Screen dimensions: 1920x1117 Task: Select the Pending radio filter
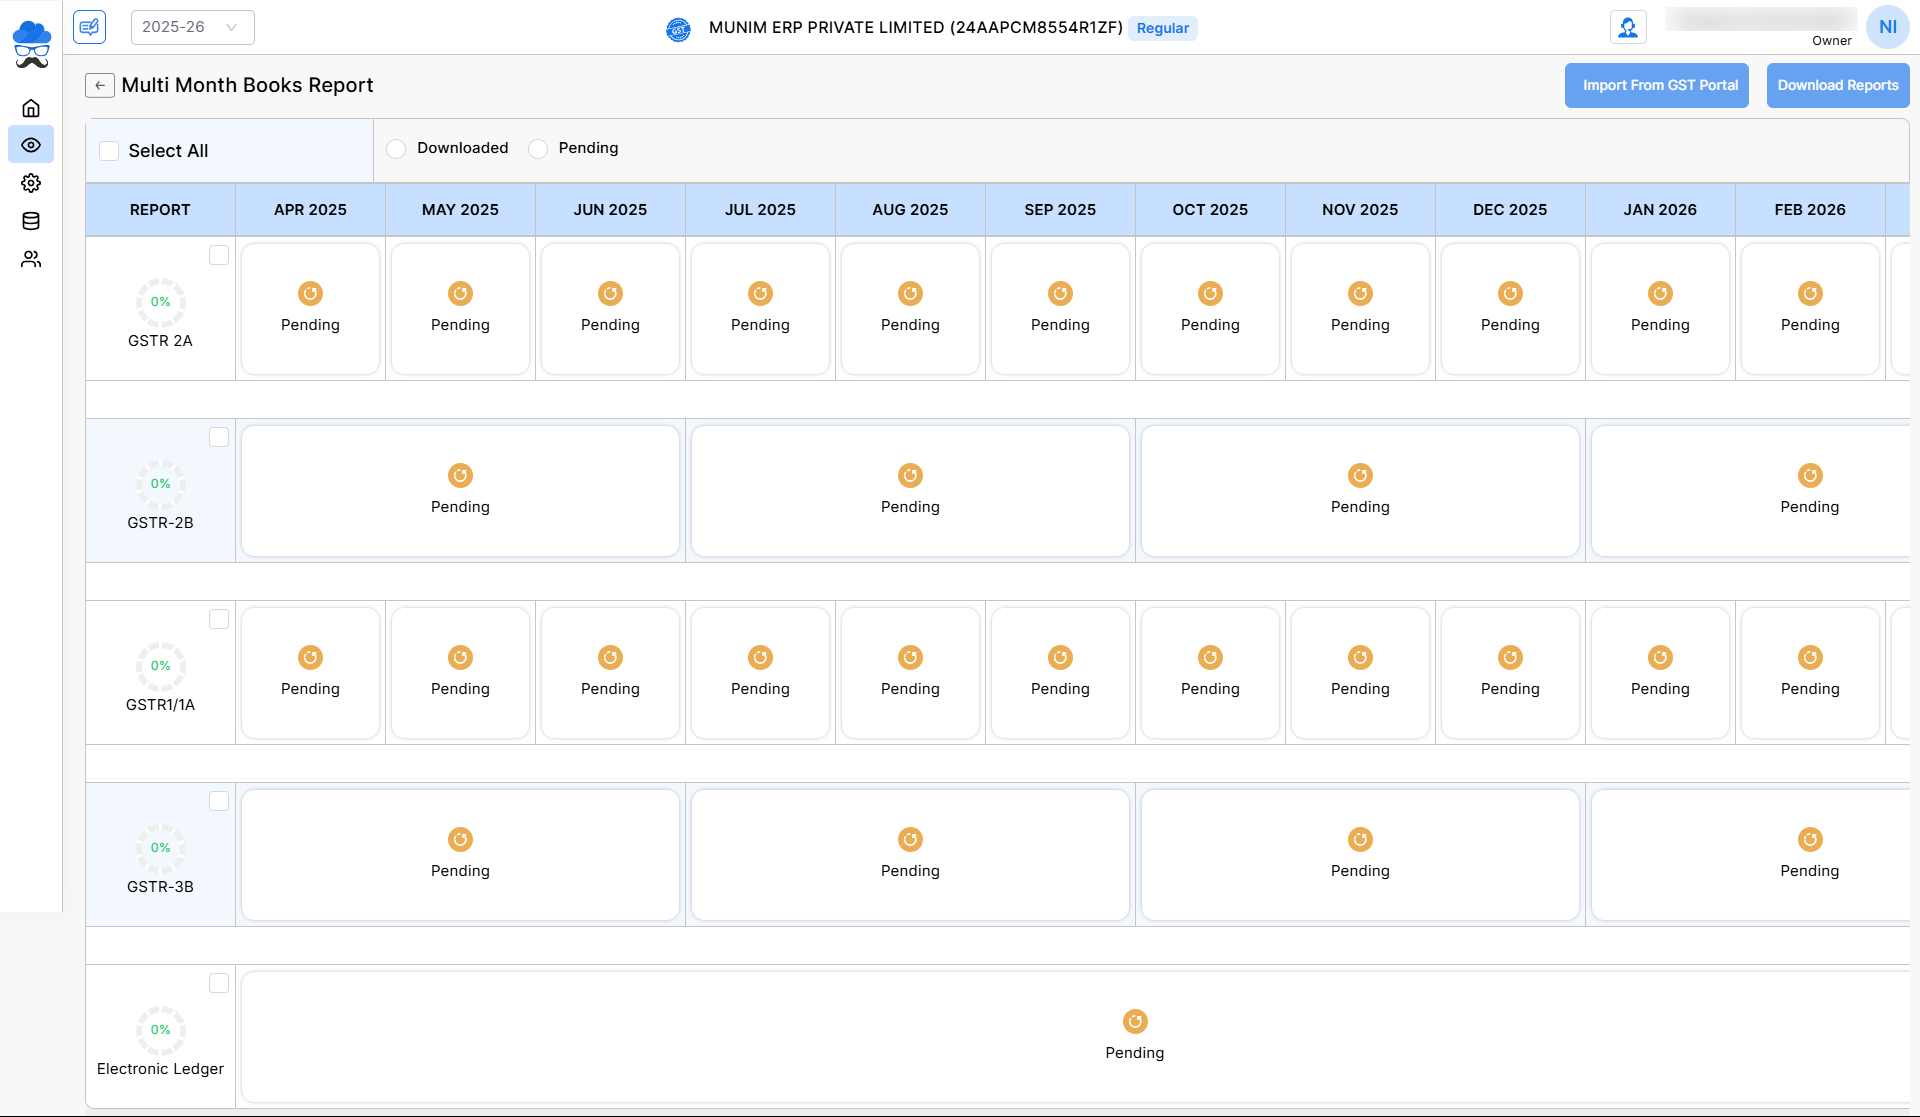click(x=538, y=148)
